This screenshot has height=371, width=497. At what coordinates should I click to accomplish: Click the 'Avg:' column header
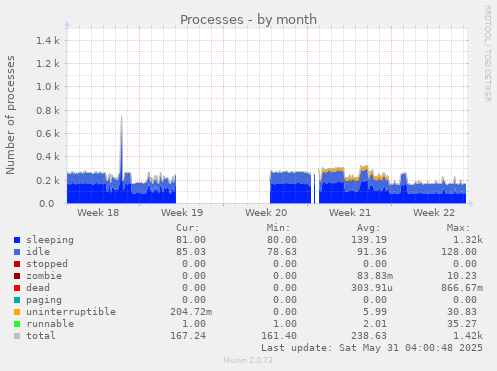pos(368,228)
